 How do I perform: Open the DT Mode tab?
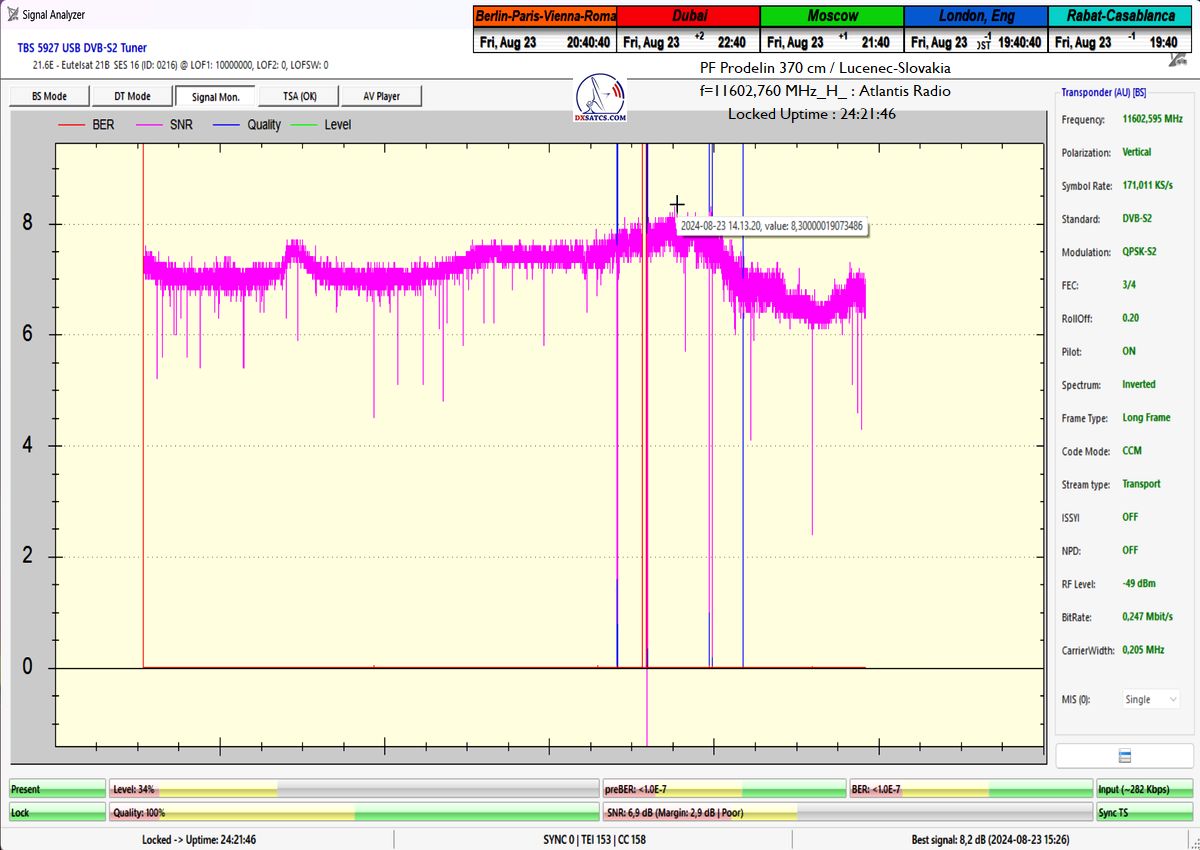[x=132, y=96]
